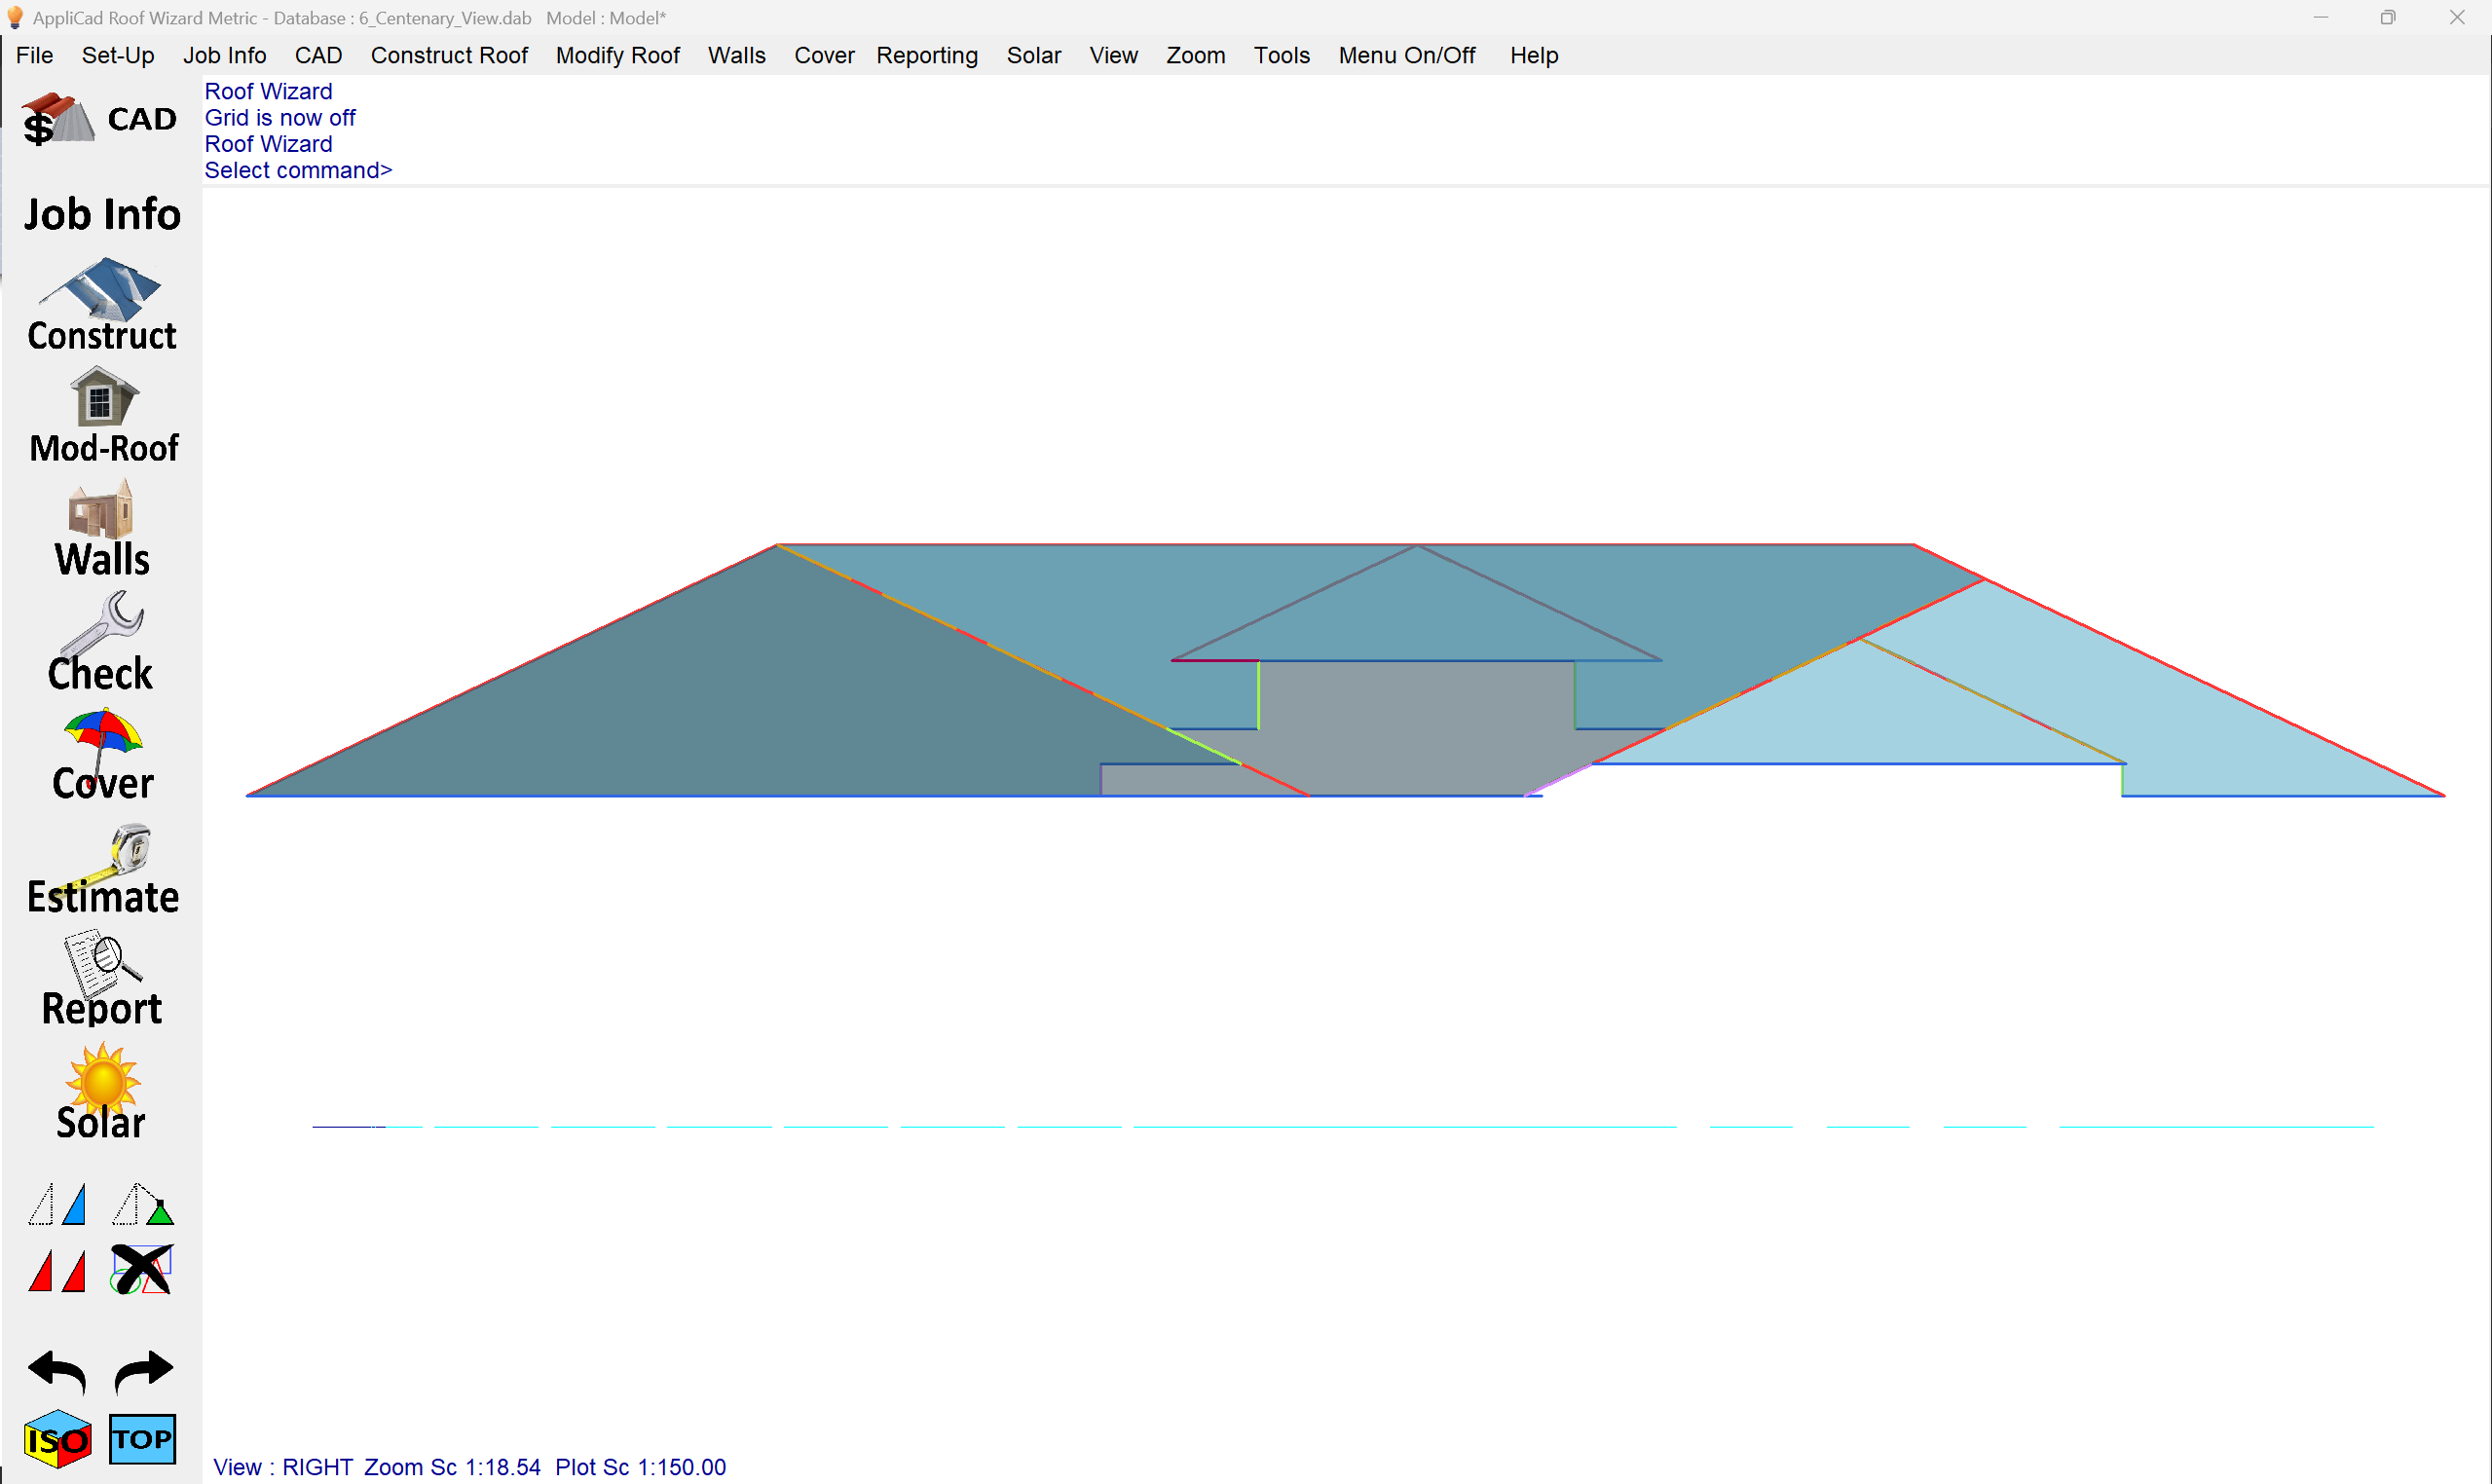
Task: Click the black X delete-objects icon
Action: (142, 1270)
